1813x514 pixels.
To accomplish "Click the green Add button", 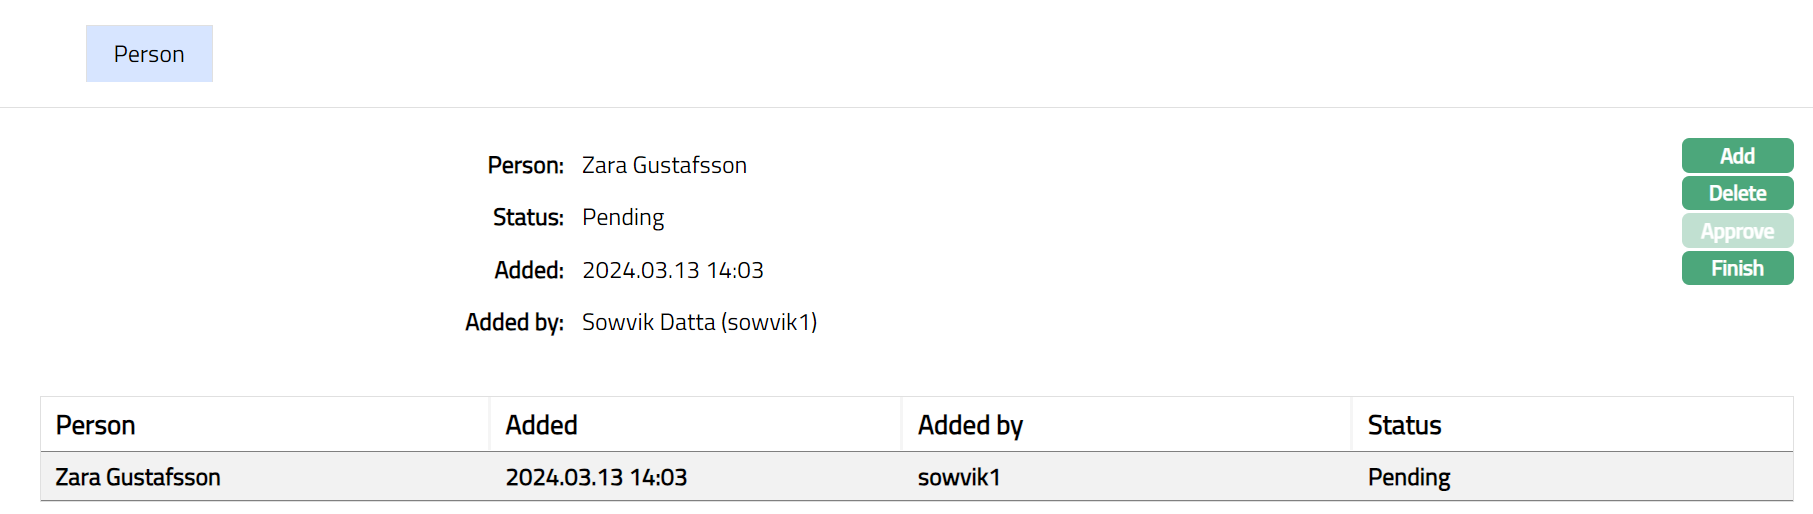I will (x=1736, y=156).
